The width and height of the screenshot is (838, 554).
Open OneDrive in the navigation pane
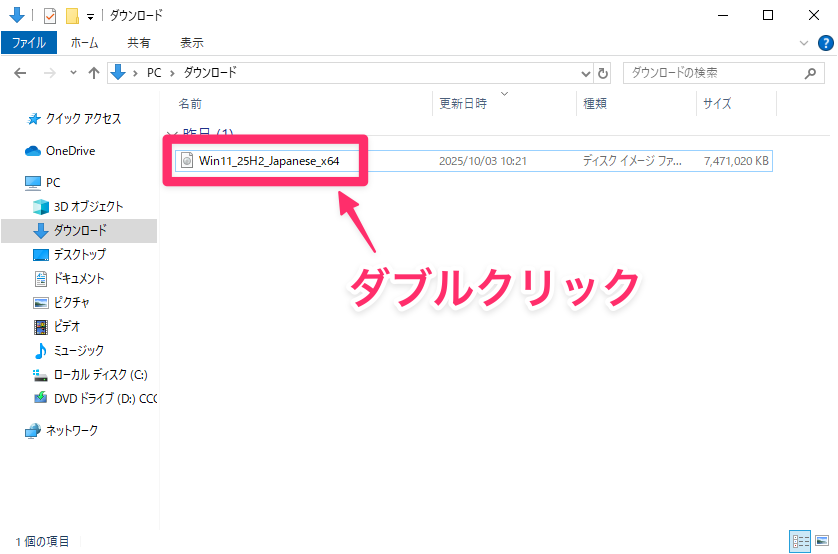(x=69, y=151)
